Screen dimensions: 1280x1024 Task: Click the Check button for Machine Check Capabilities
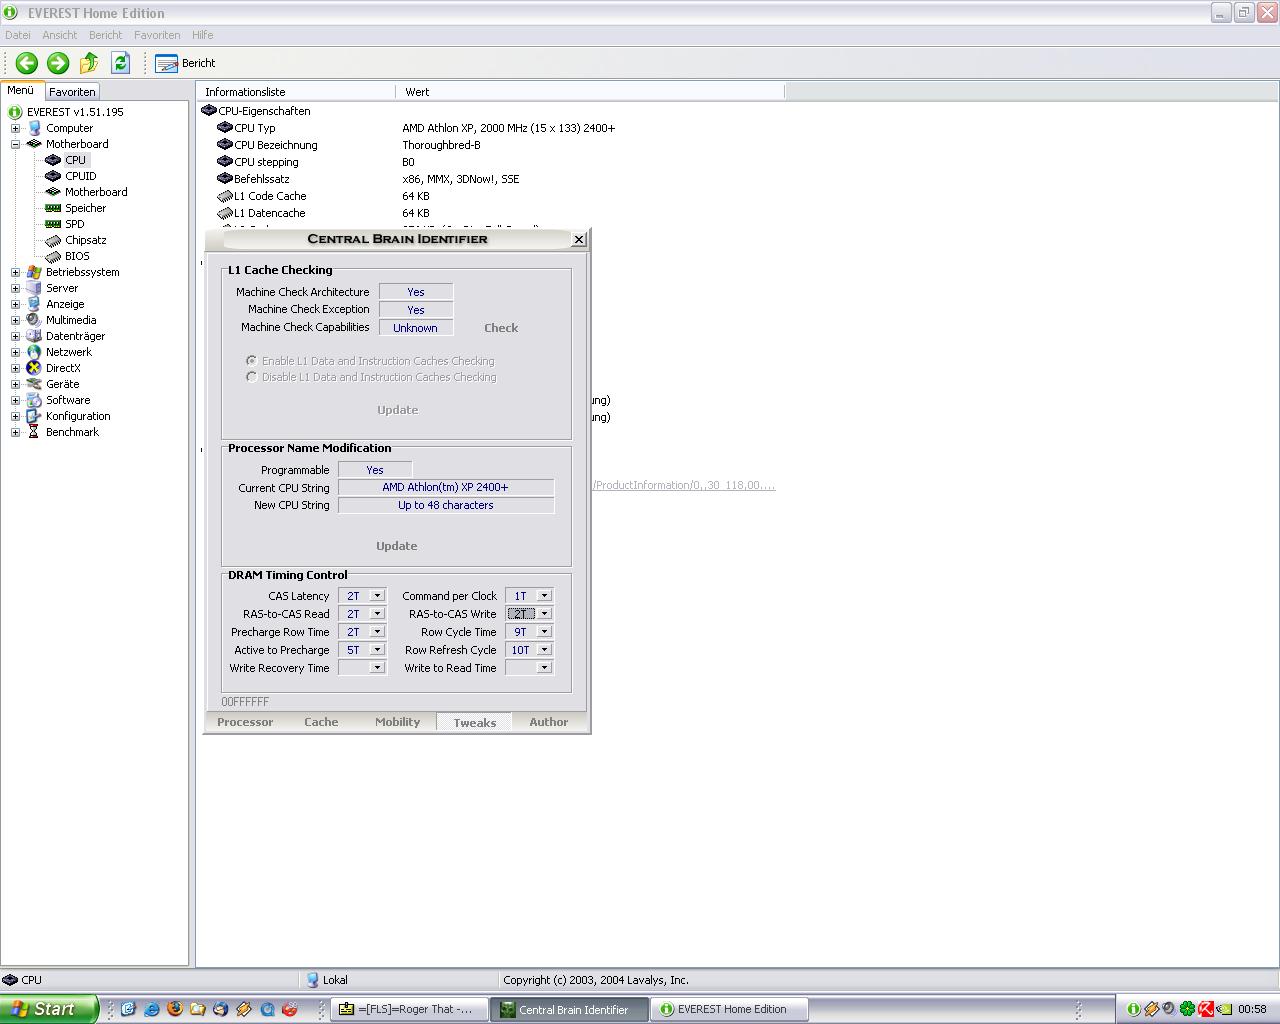[501, 328]
